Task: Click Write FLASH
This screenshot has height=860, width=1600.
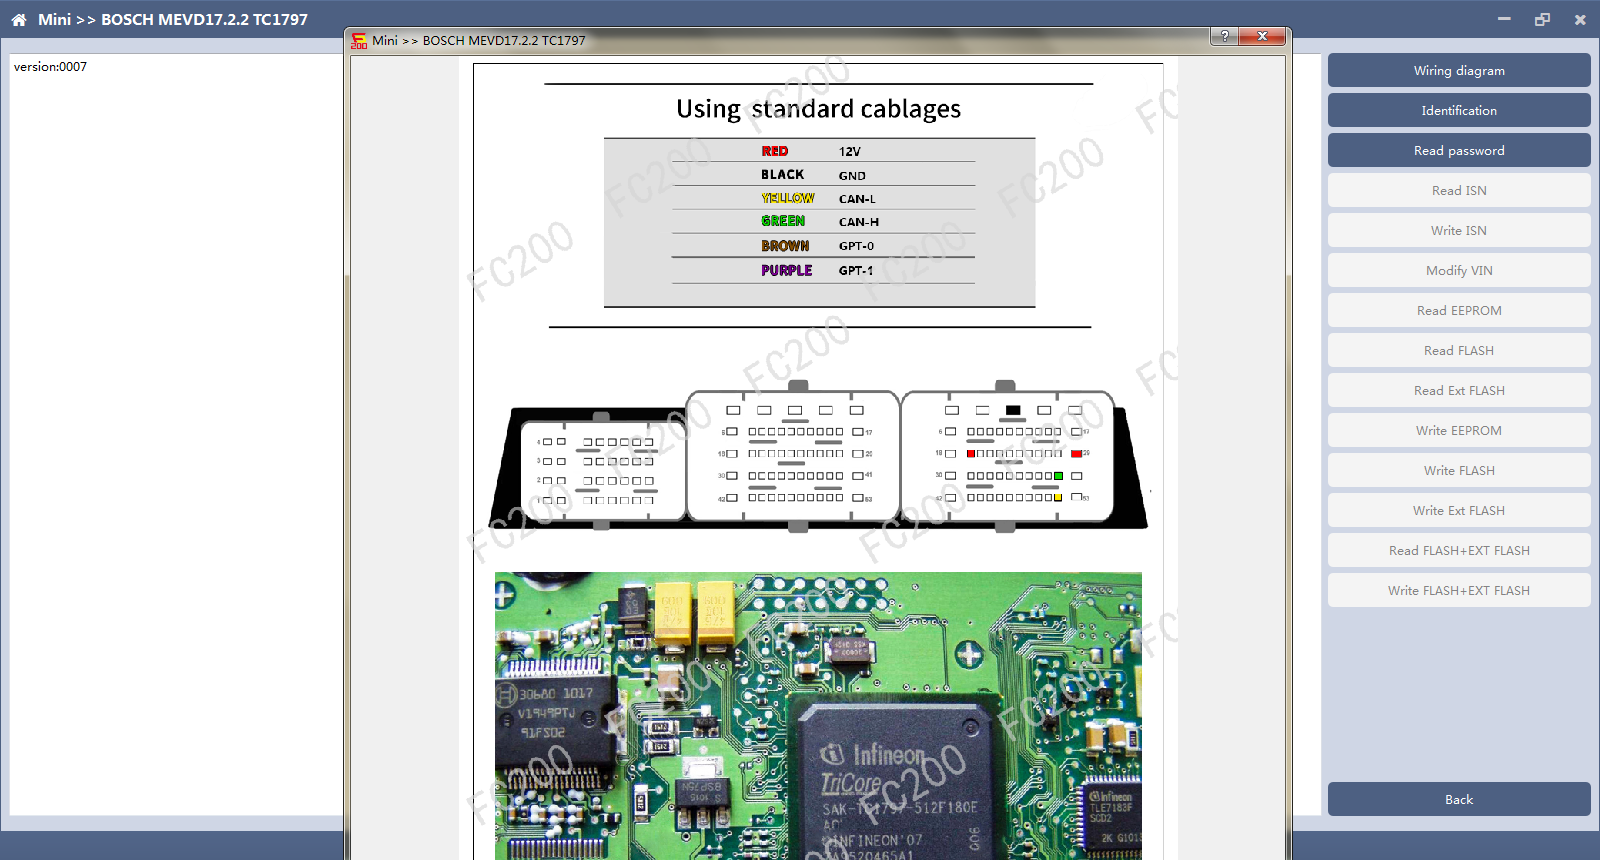Action: click(x=1459, y=470)
